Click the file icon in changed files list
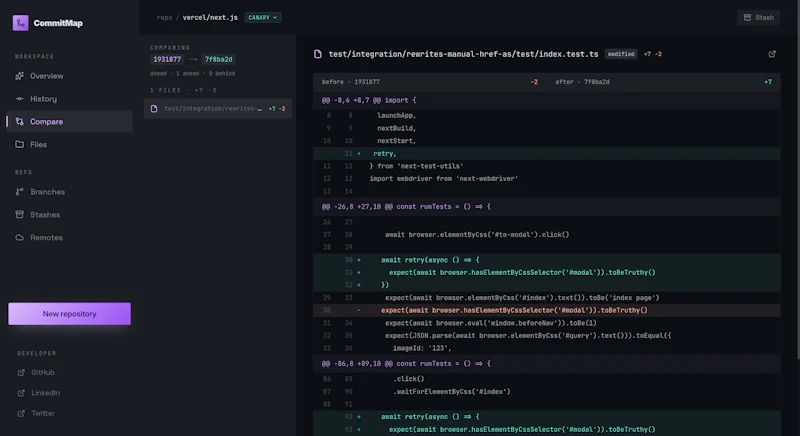Image resolution: width=800 pixels, height=436 pixels. [154, 109]
